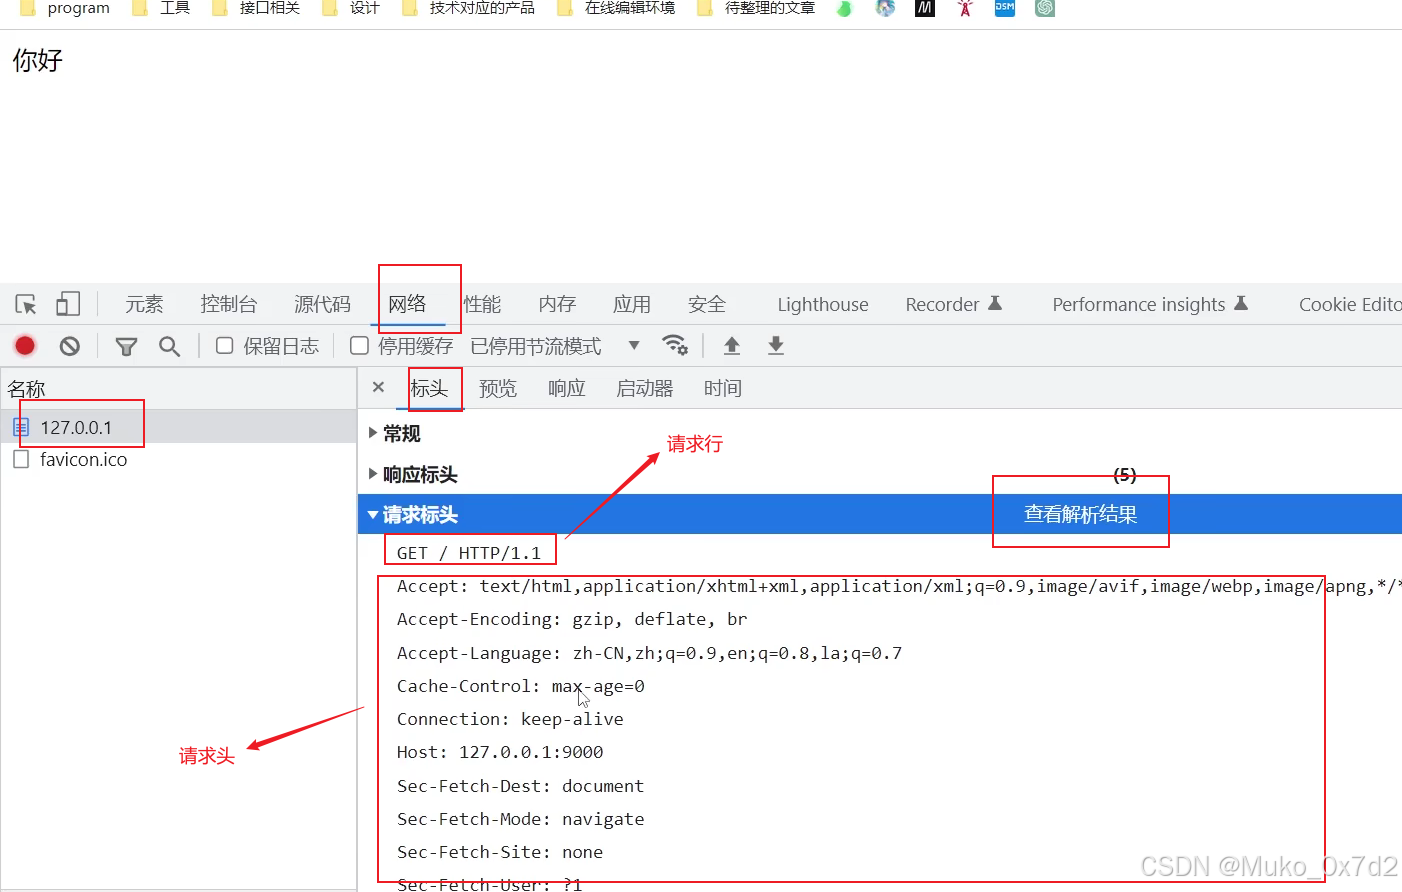
Task: Open the network filter funnel icon
Action: [x=126, y=346]
